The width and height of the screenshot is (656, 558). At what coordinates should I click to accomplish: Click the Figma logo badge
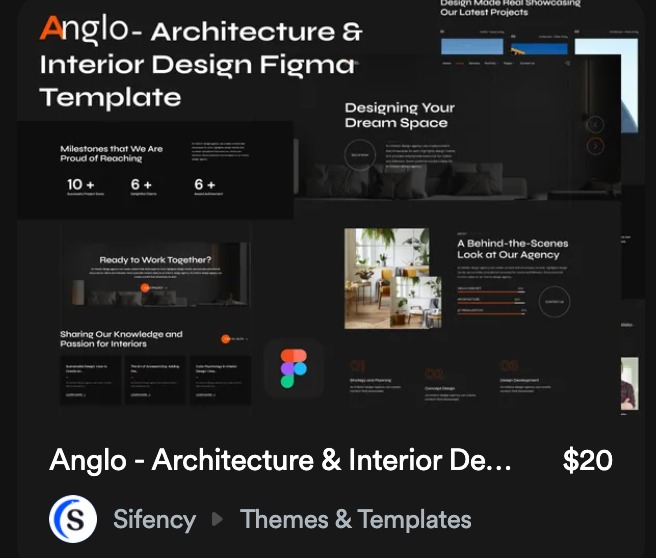[294, 368]
